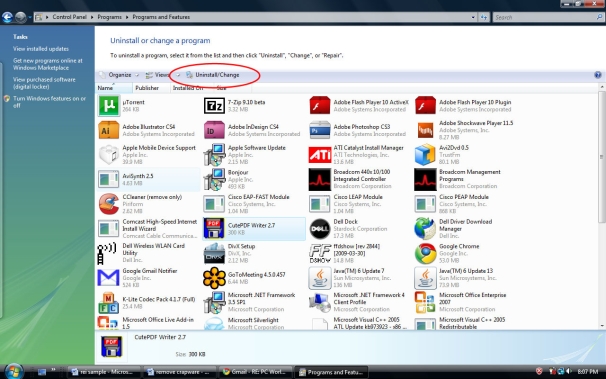Viewport: 606px width, 379px height.
Task: Select the CutePDF Writer 2.7 list icon
Action: click(x=214, y=228)
